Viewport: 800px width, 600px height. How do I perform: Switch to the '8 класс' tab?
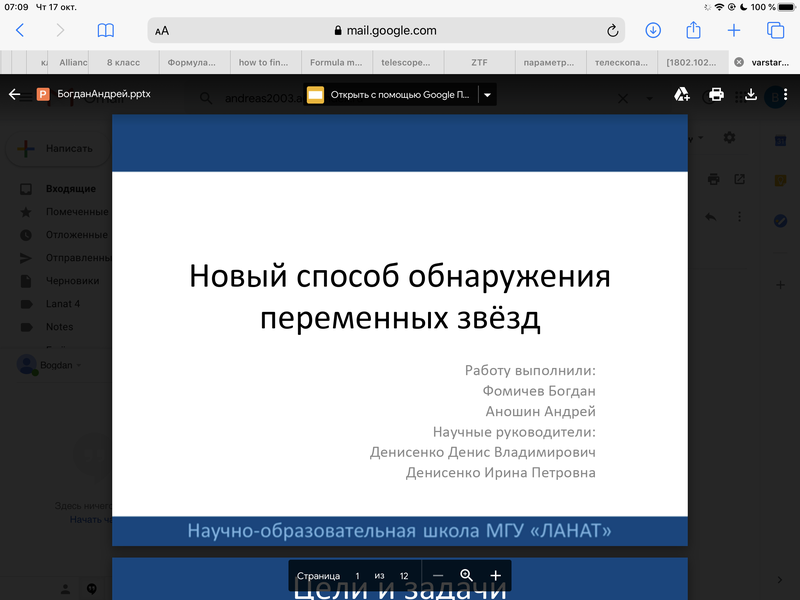click(124, 62)
